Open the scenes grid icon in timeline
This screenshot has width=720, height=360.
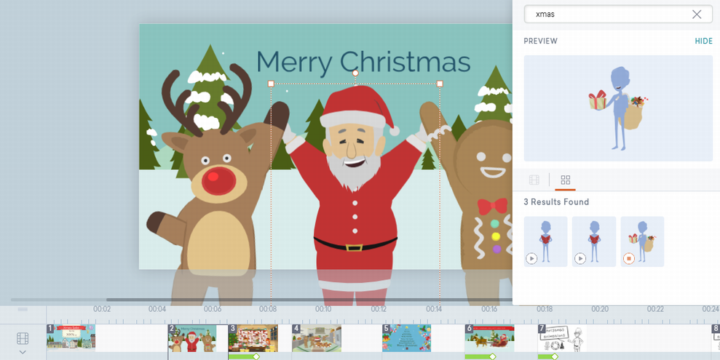coord(22,339)
